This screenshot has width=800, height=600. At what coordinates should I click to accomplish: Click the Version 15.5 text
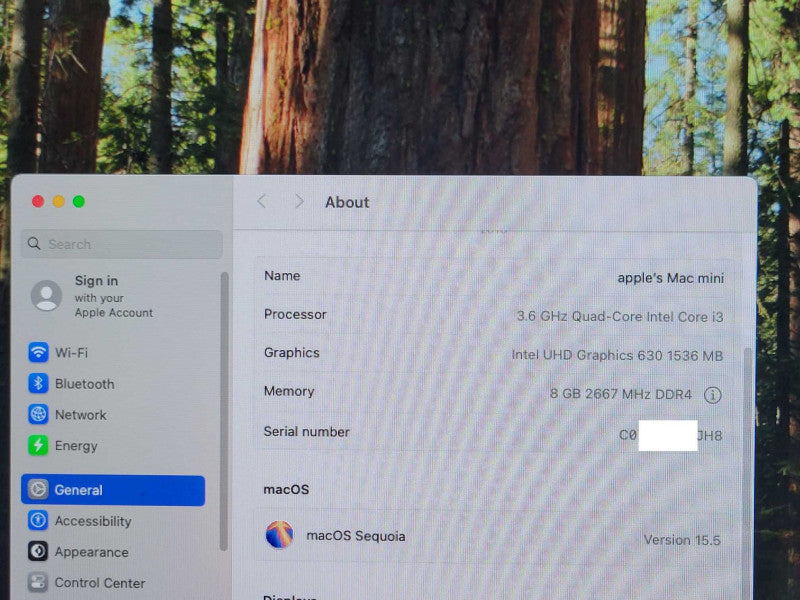[x=682, y=540]
